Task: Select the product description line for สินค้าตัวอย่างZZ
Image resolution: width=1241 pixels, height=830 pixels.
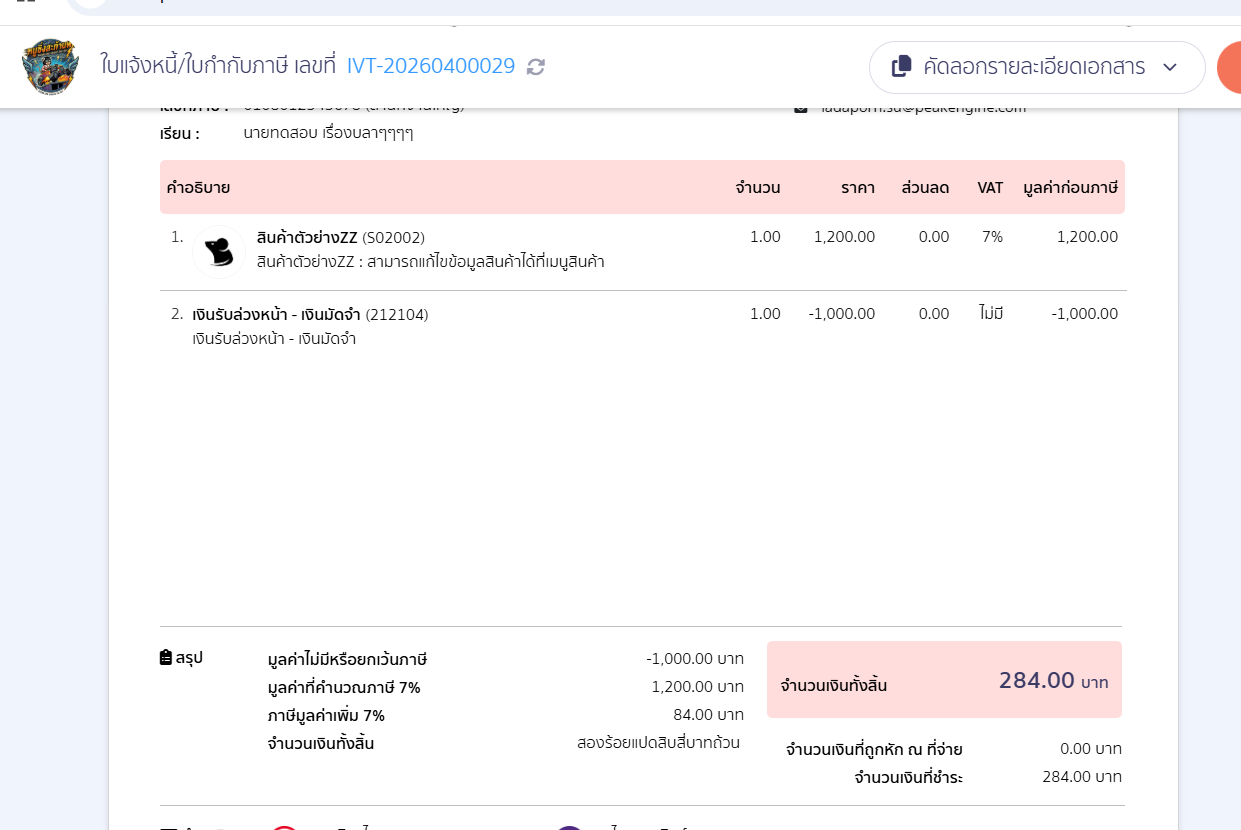Action: pyautogui.click(x=431, y=262)
